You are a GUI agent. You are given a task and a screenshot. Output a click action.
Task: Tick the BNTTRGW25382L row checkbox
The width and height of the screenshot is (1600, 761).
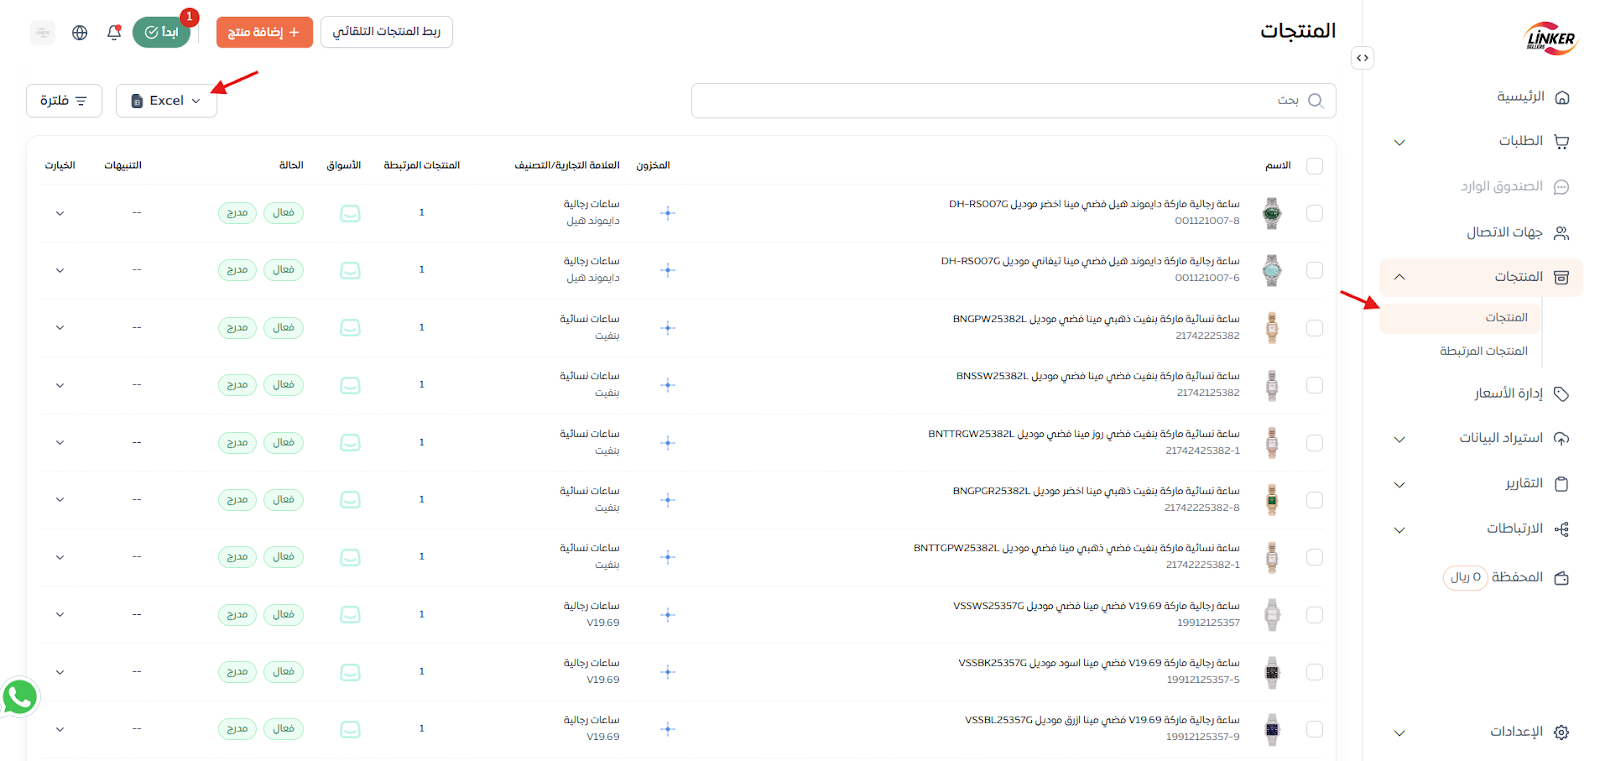tap(1314, 442)
